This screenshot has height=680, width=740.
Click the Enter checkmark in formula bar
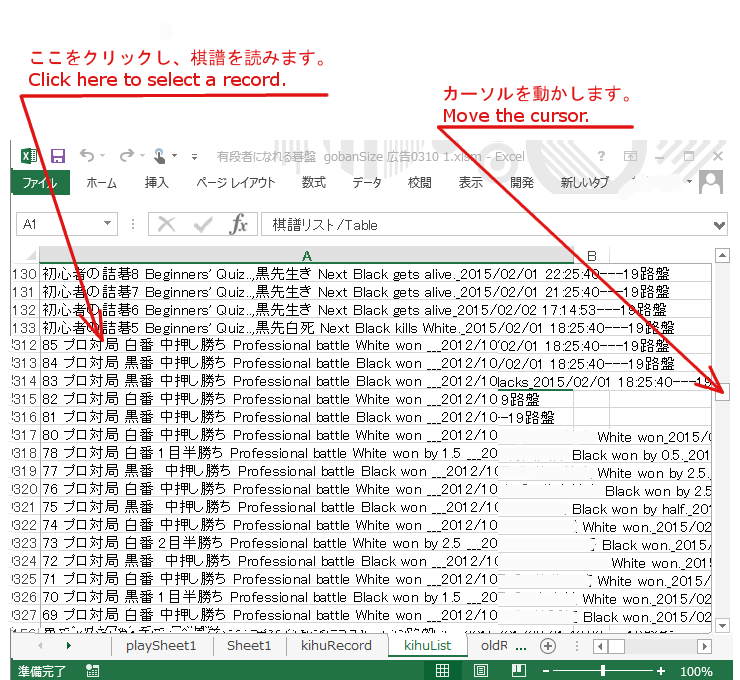203,225
